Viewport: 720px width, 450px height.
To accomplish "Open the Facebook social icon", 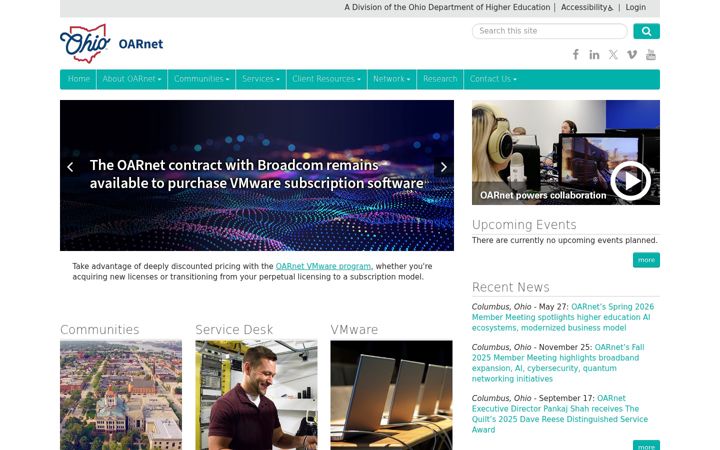I will [575, 55].
